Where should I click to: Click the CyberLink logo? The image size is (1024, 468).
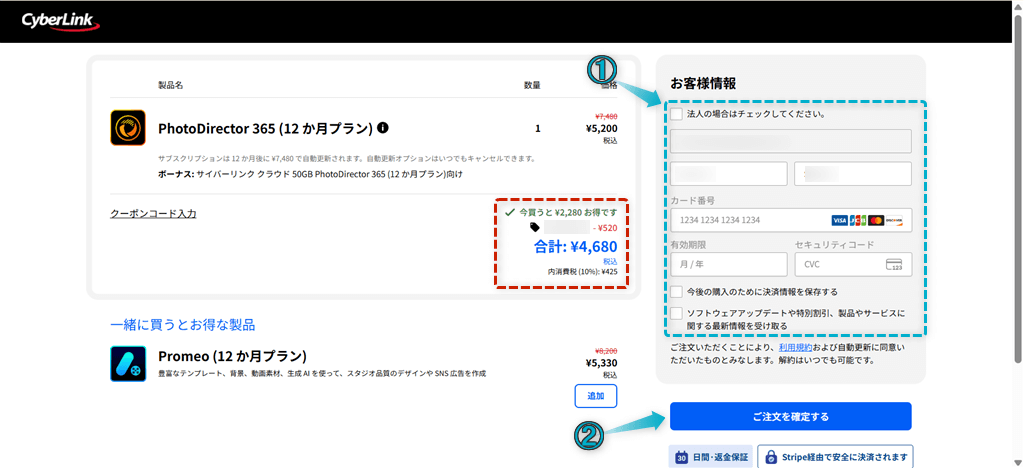(60, 22)
